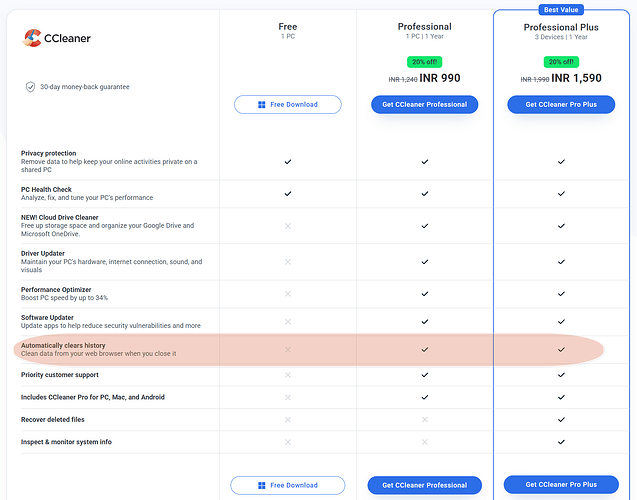Click the Pro Plus checkmark for Performance Optimizer
The width and height of the screenshot is (637, 500).
coord(561,295)
